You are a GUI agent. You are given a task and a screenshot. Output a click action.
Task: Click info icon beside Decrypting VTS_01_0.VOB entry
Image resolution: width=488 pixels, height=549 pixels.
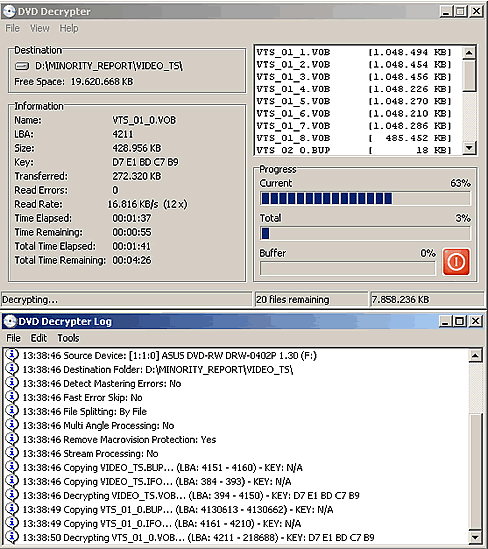pos(12,537)
